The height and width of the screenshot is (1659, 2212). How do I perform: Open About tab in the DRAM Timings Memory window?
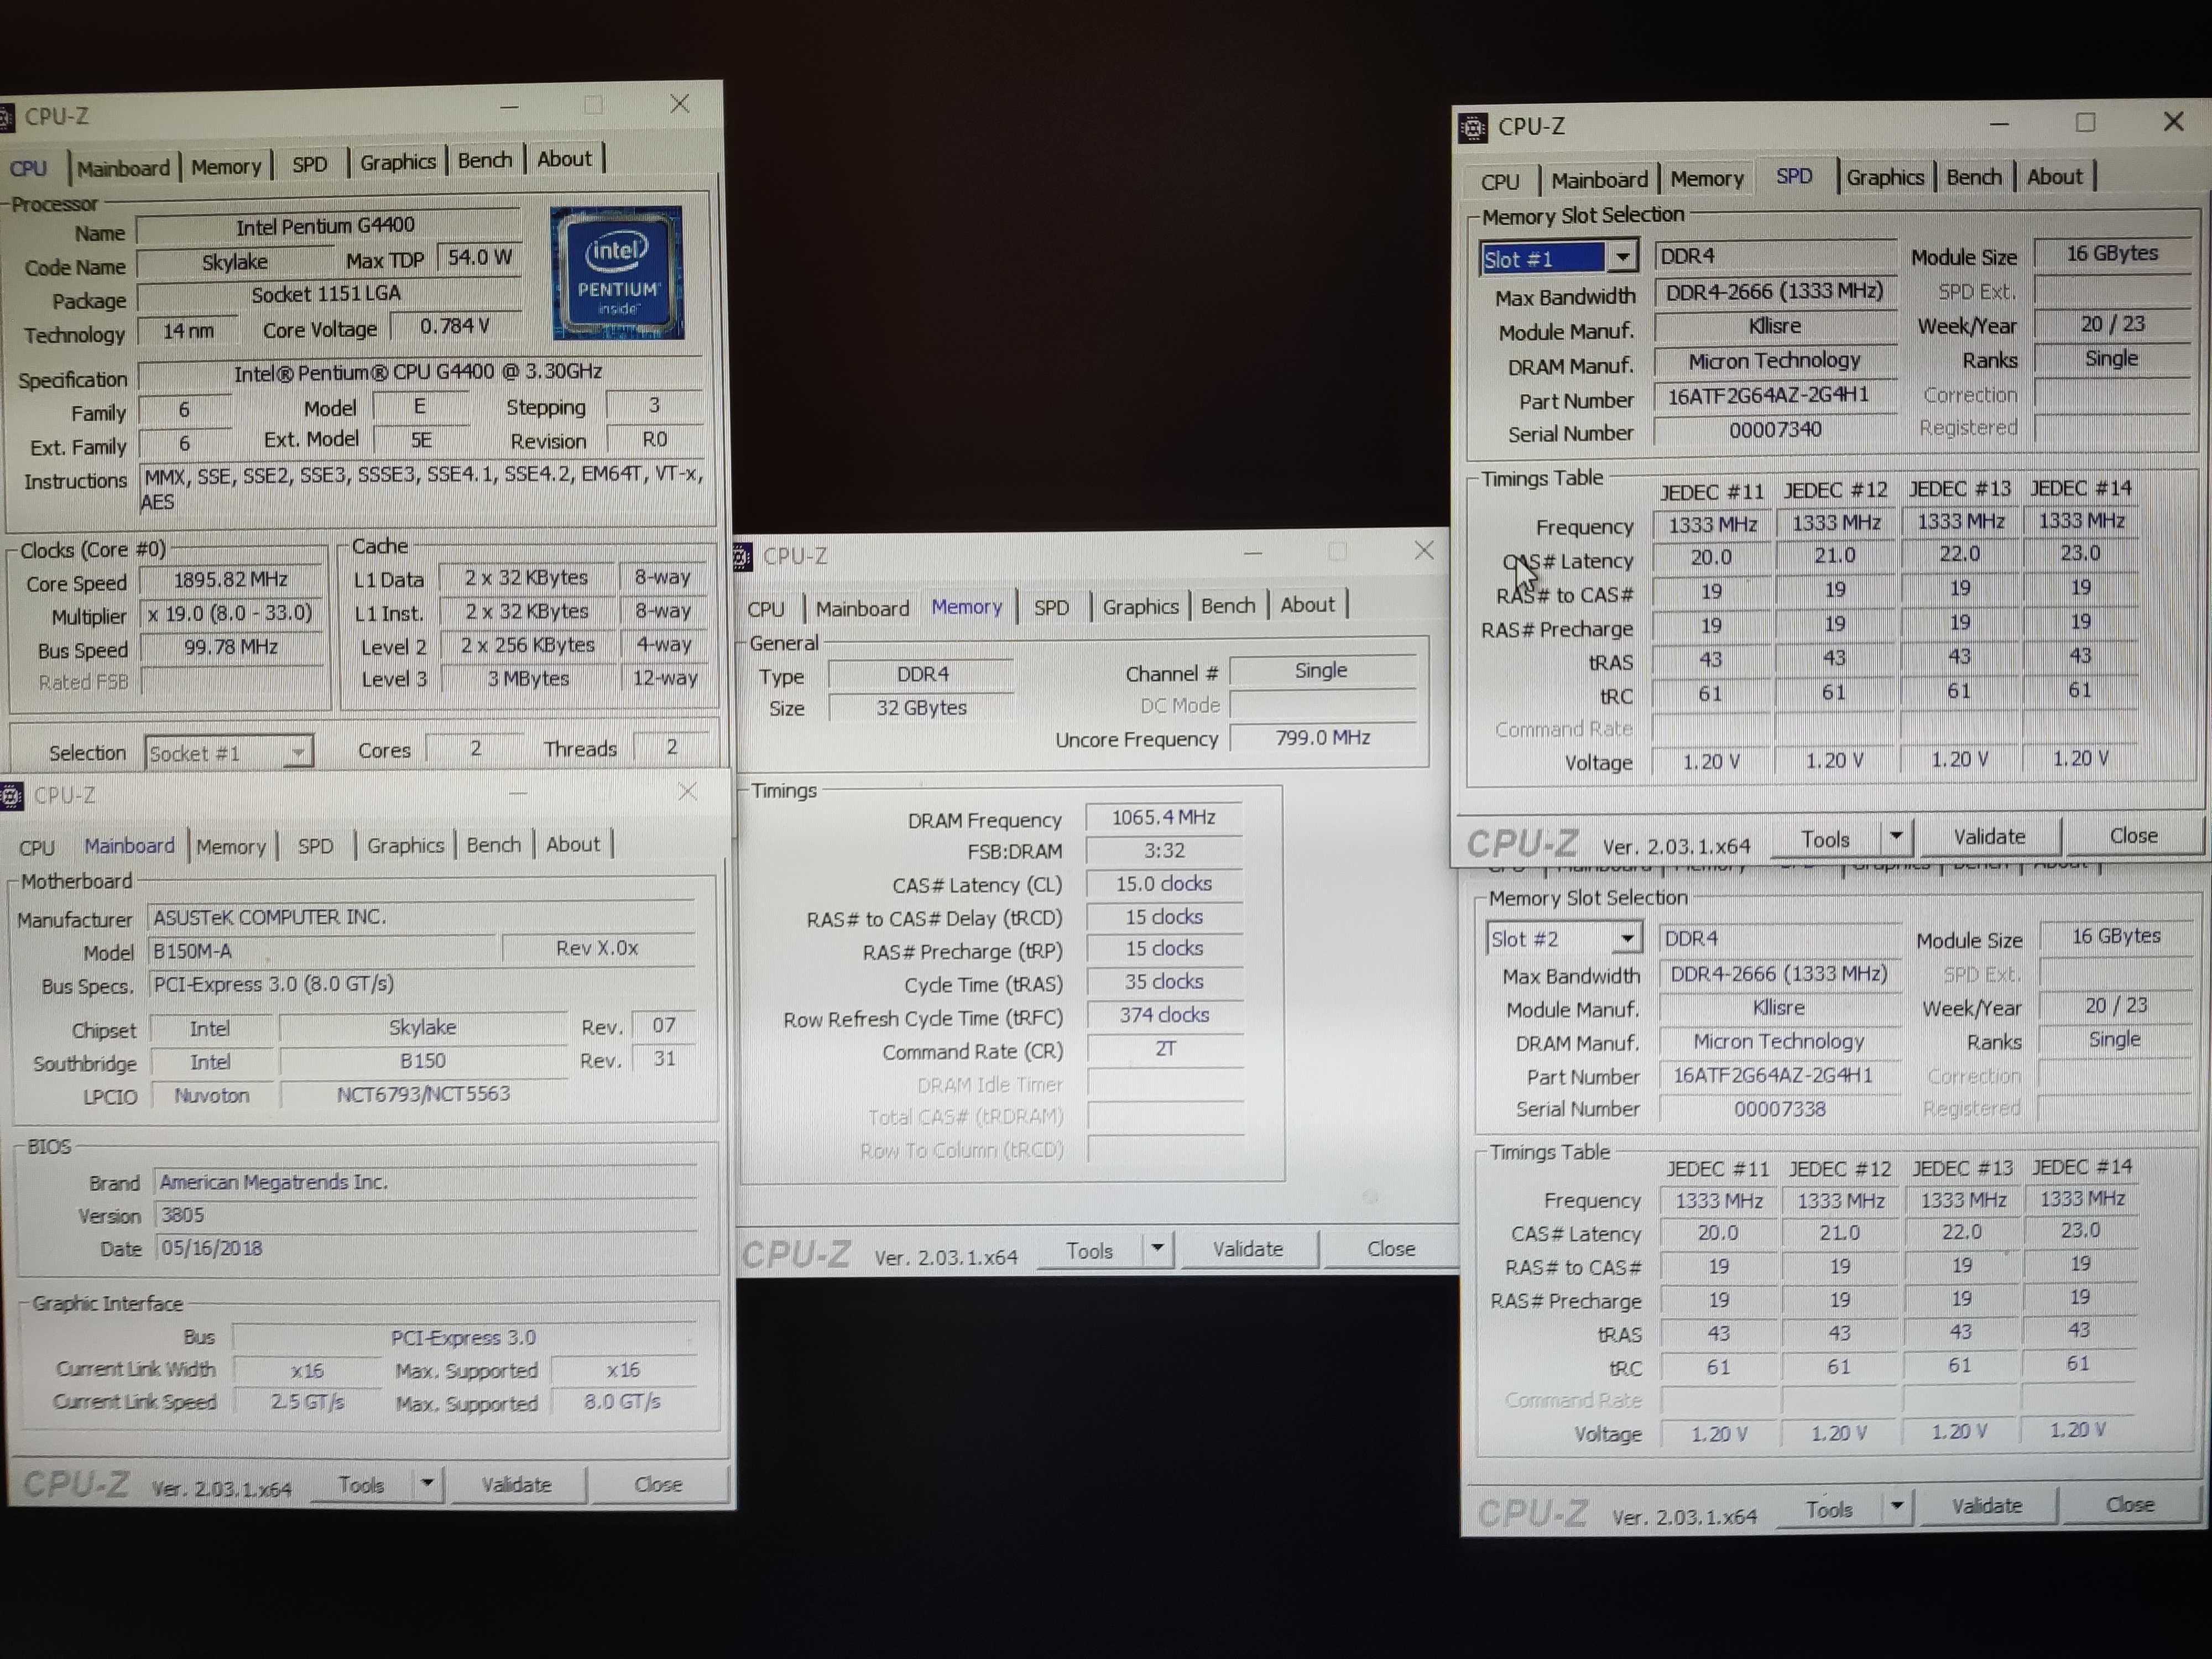click(x=1307, y=604)
